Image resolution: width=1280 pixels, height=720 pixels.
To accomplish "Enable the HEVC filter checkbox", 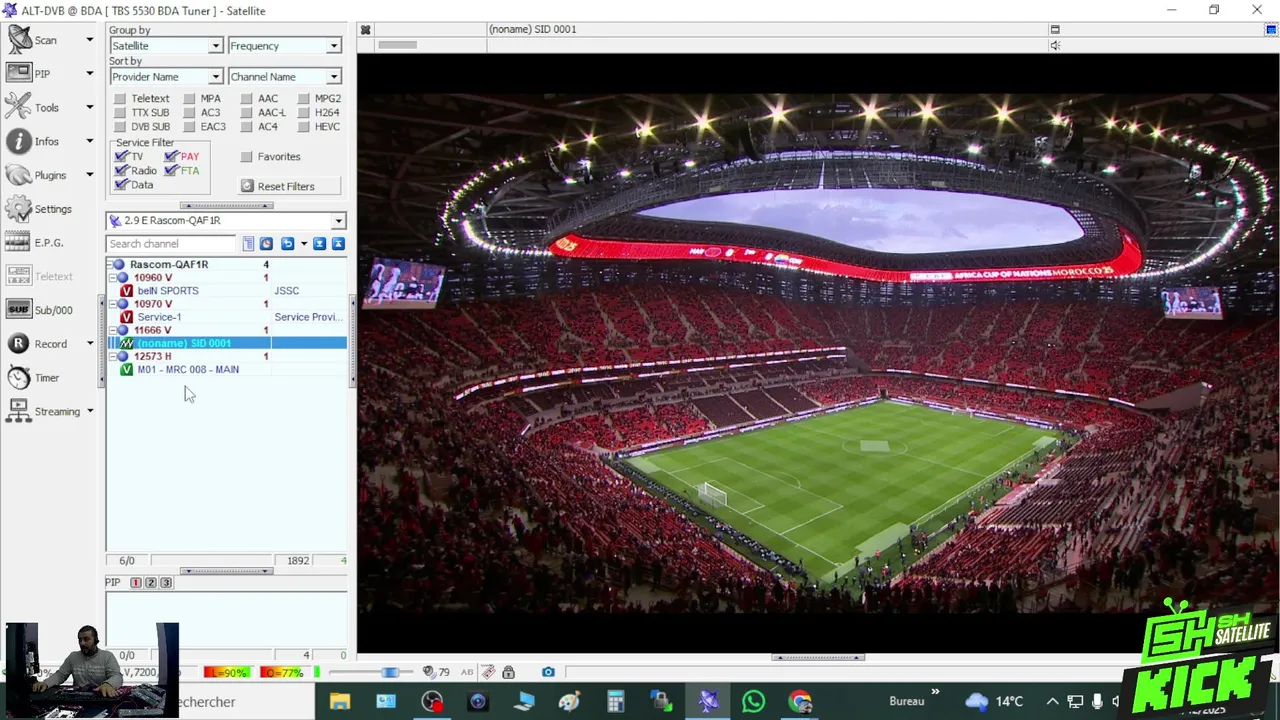I will click(x=304, y=127).
